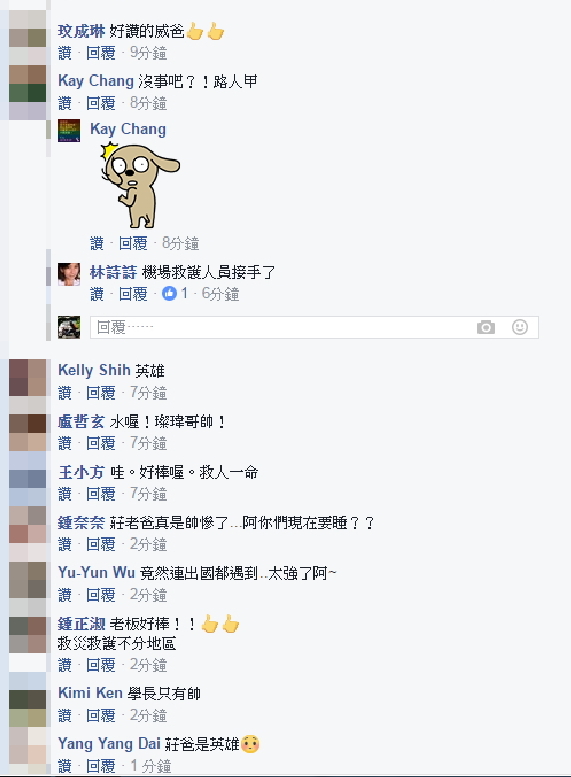Reply to Kelly Shih's 英雄 comment

point(101,393)
